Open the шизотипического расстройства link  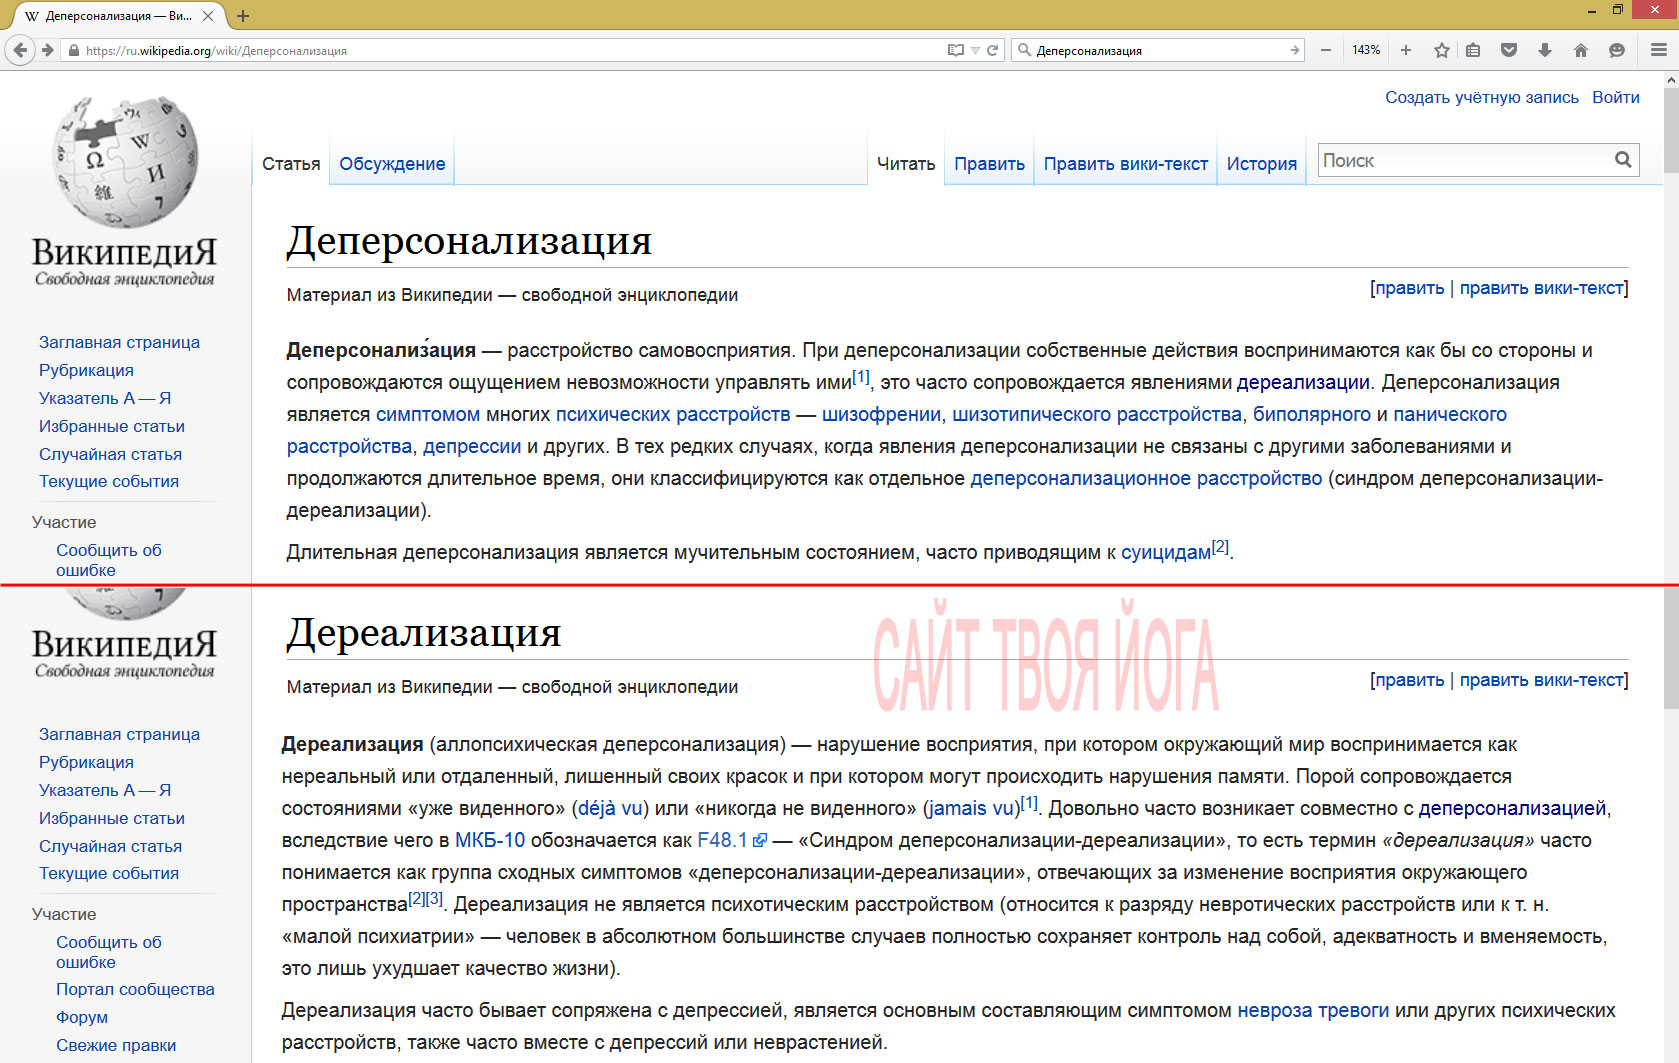coord(1097,414)
